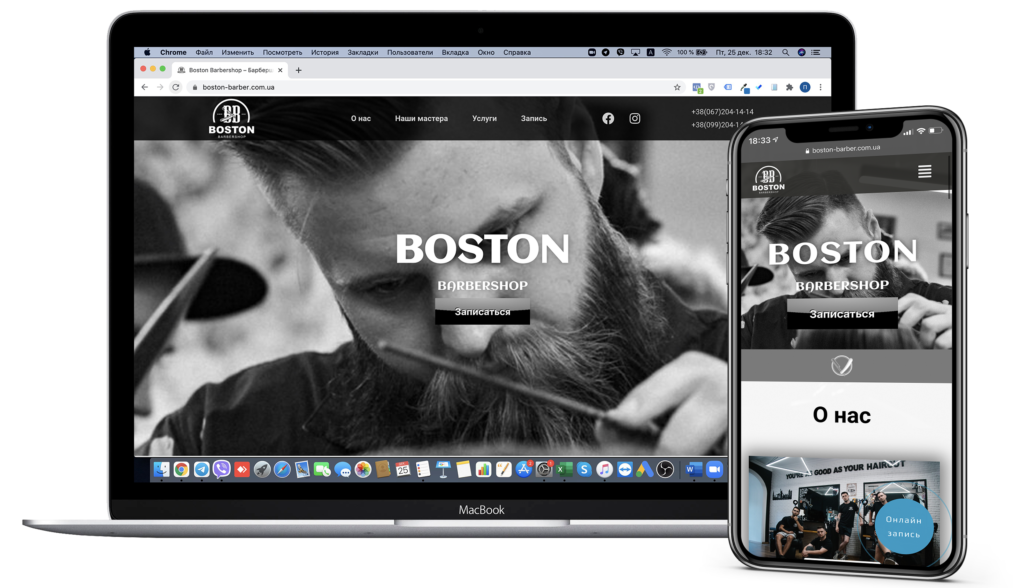Open the Изменить menu
This screenshot has width=1024, height=588.
click(238, 52)
